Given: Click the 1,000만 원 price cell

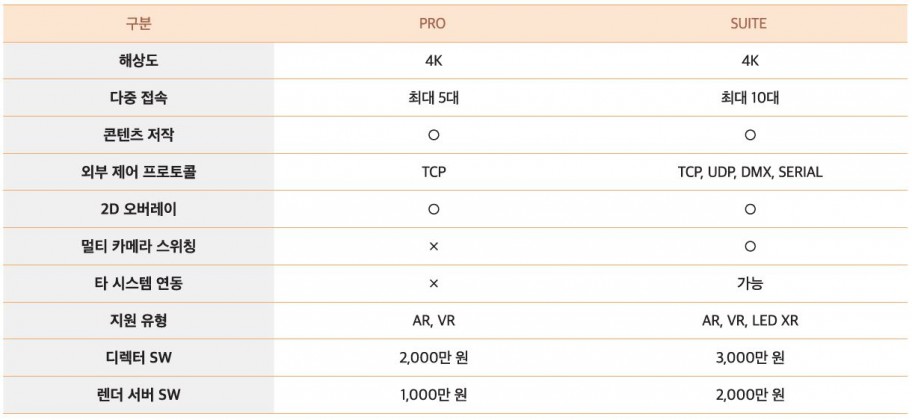Looking at the screenshot, I should tap(433, 394).
